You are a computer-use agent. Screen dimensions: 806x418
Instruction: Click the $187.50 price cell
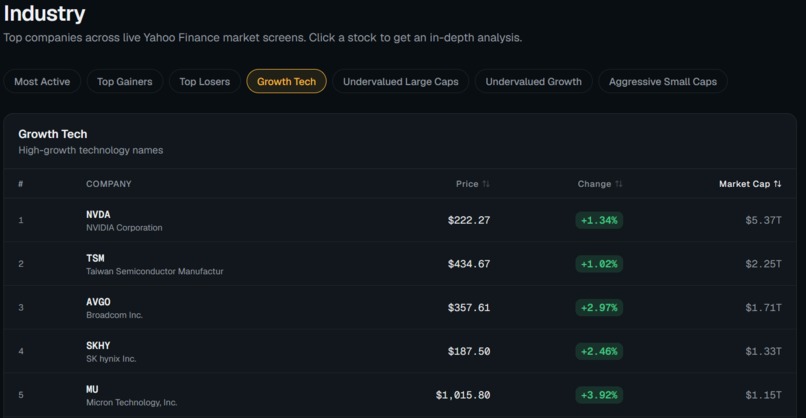pyautogui.click(x=469, y=351)
